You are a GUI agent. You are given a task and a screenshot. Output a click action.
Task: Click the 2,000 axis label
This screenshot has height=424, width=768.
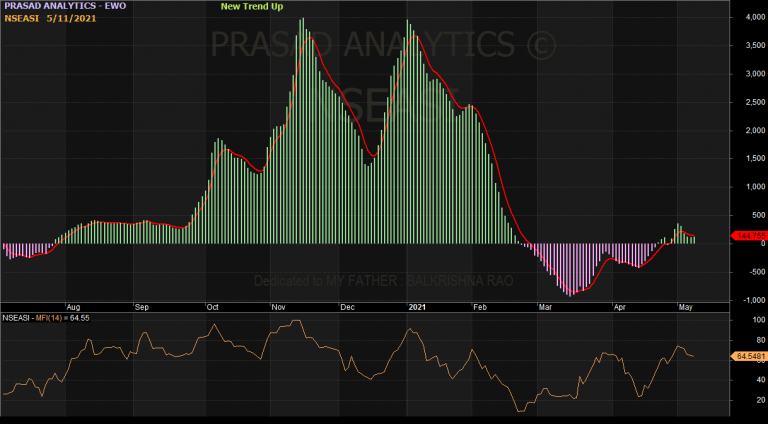755,131
